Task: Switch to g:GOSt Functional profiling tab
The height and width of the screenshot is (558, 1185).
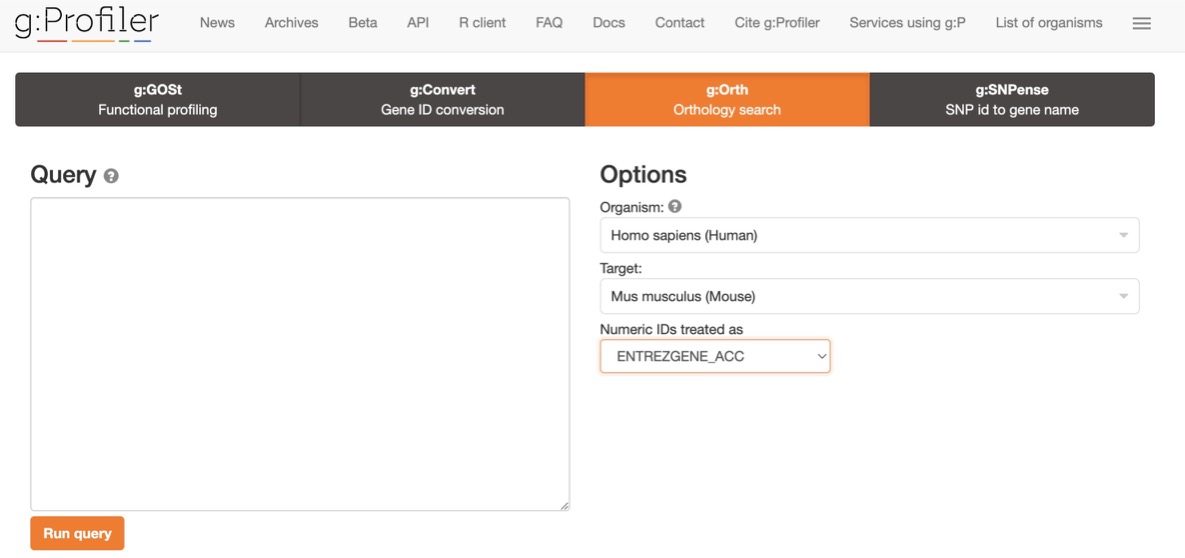Action: (x=158, y=100)
